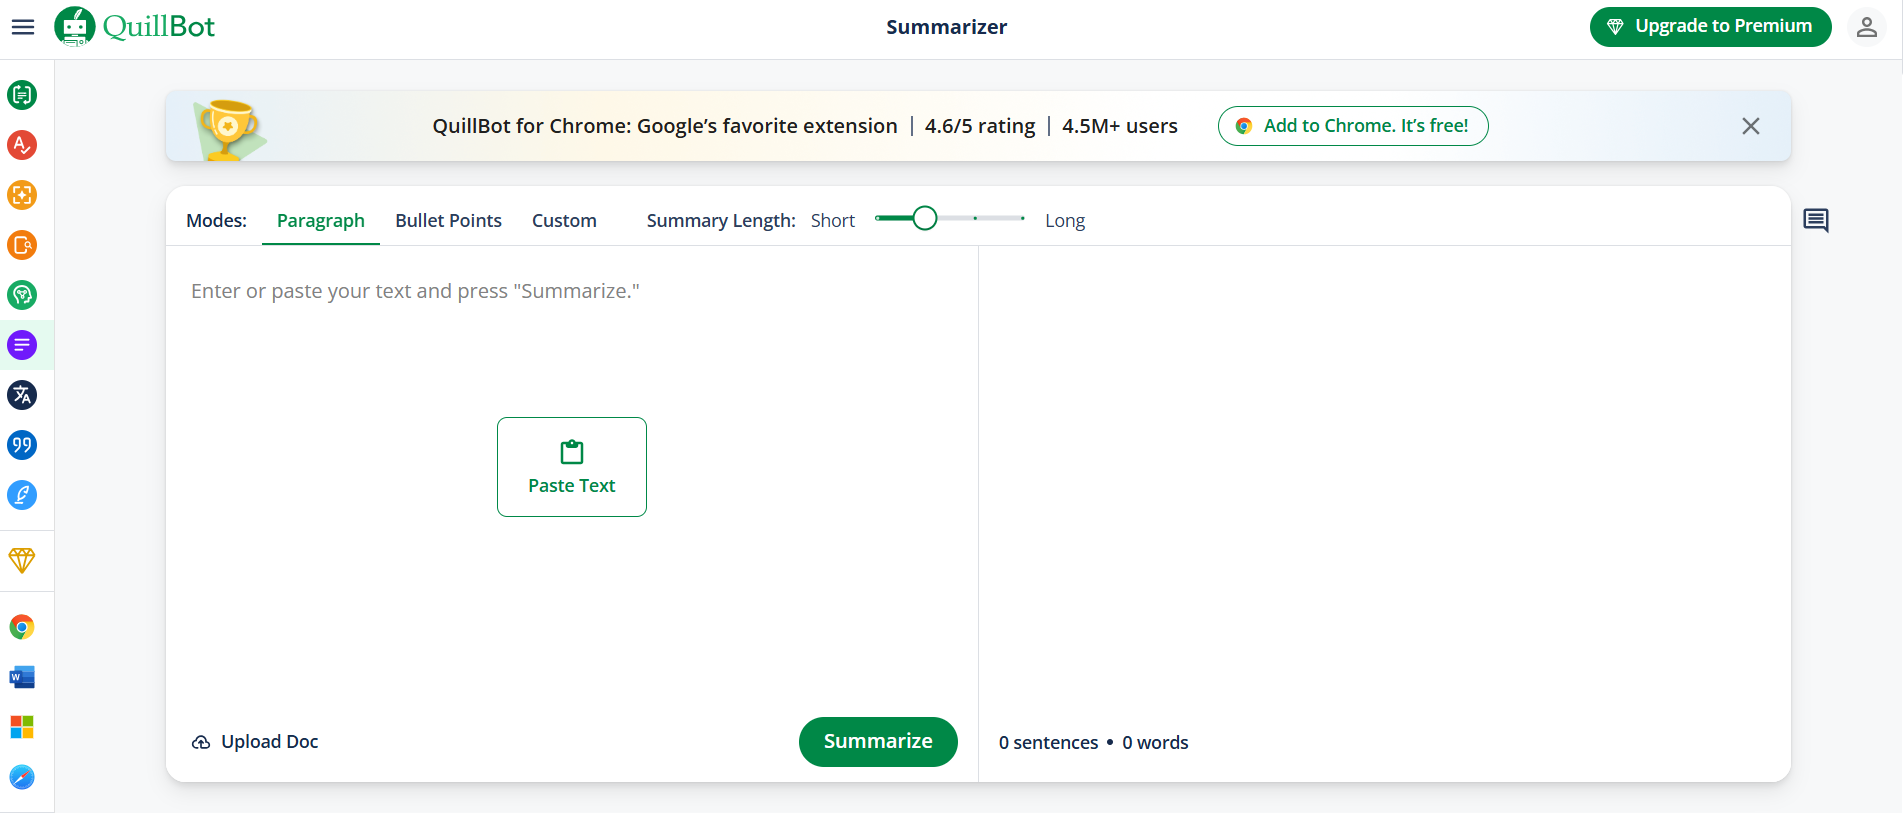The width and height of the screenshot is (1903, 813).
Task: Click the trophy icon in the banner
Action: [x=228, y=129]
